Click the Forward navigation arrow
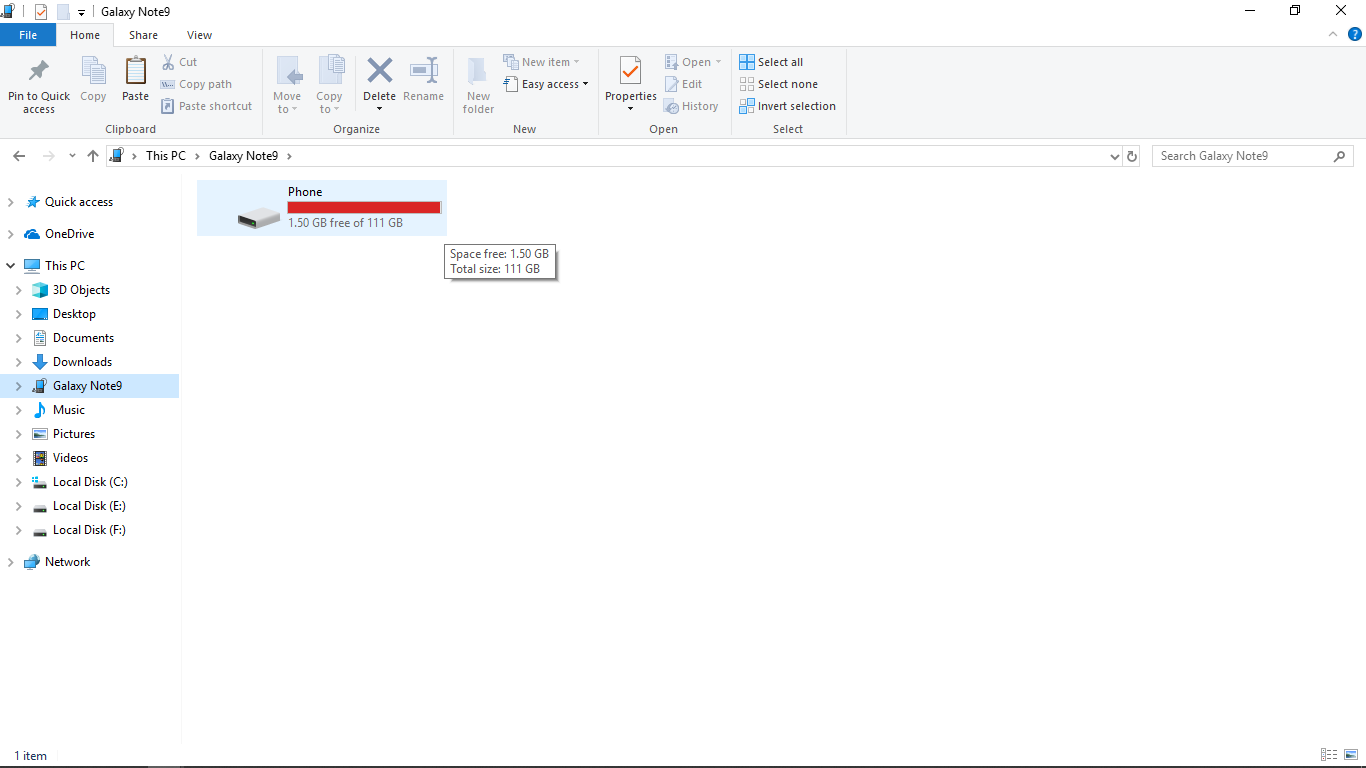This screenshot has height=768, width=1366. [x=48, y=156]
